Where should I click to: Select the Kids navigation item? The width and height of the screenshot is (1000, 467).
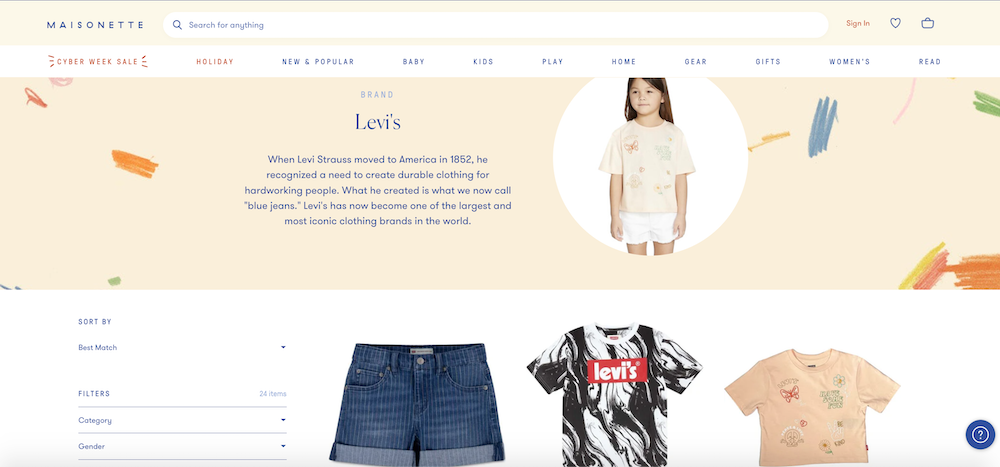pos(483,62)
